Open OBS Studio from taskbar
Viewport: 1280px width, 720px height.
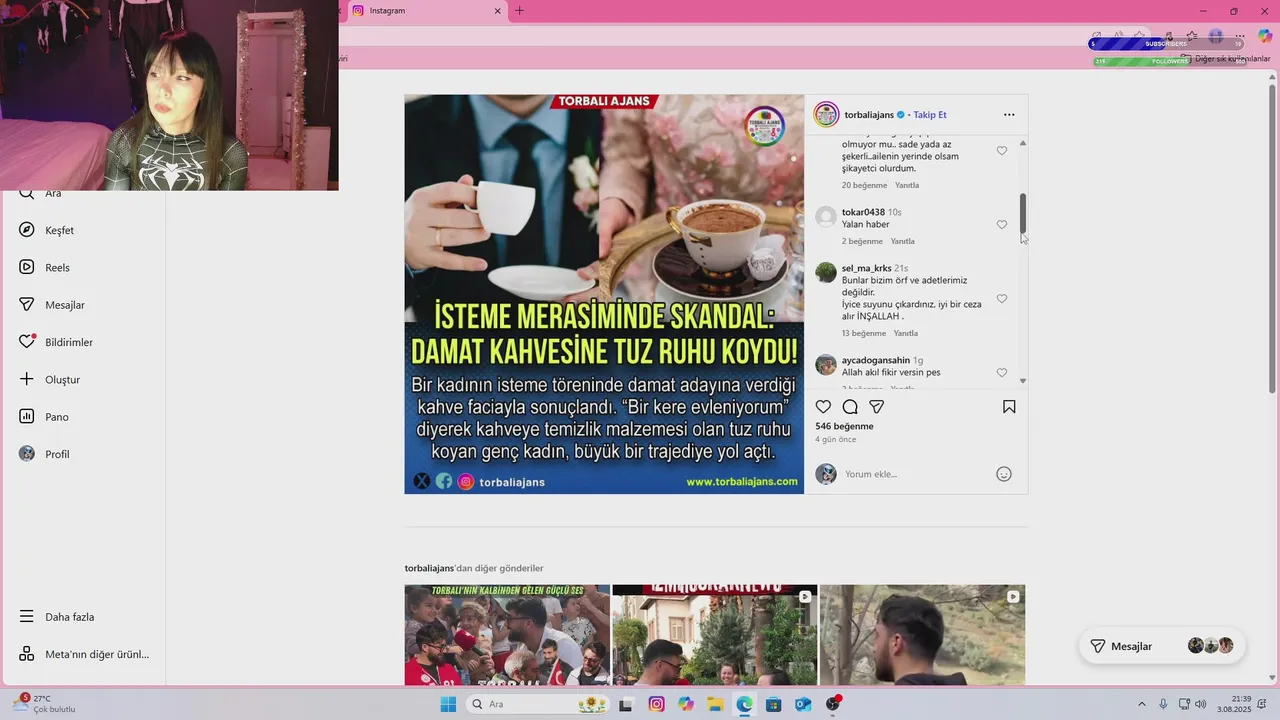pyautogui.click(x=832, y=704)
